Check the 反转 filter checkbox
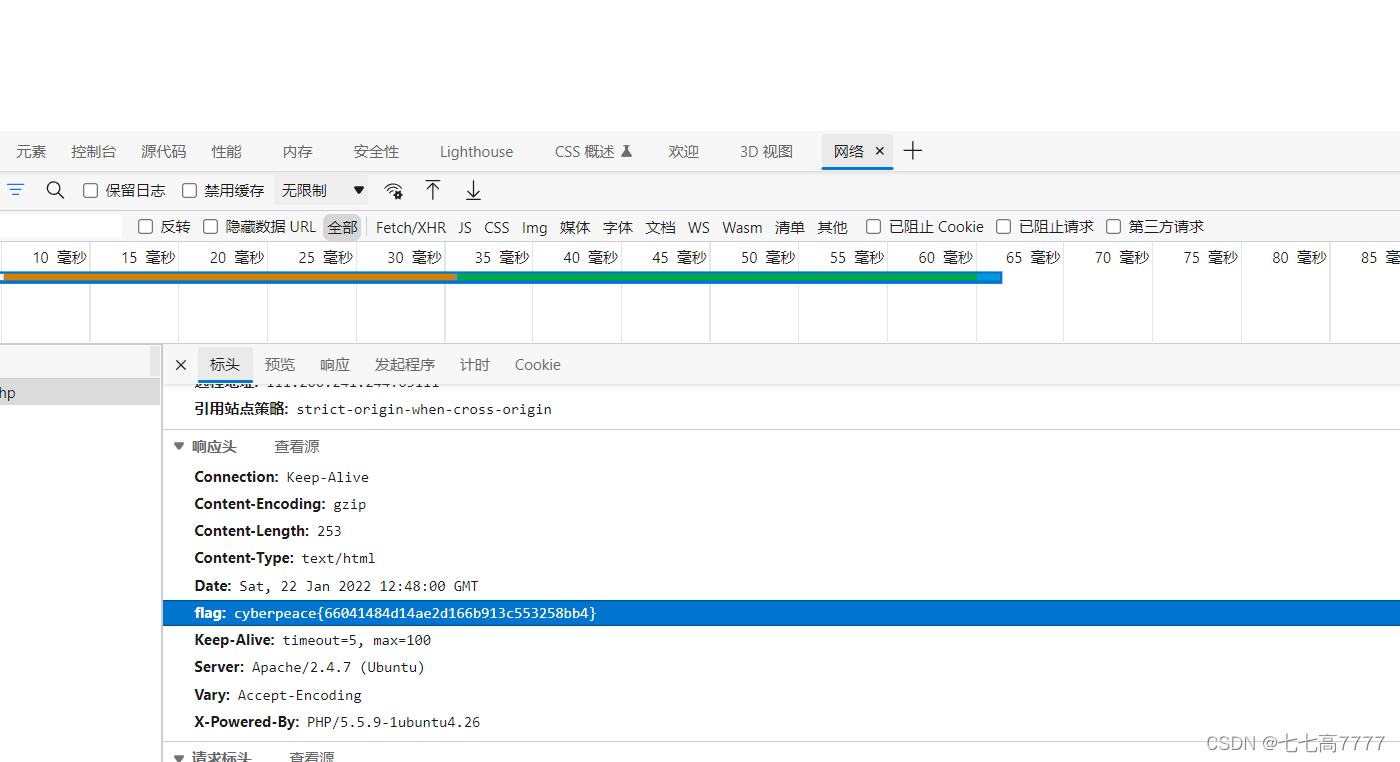Screen dimensions: 1400x762 (145, 227)
